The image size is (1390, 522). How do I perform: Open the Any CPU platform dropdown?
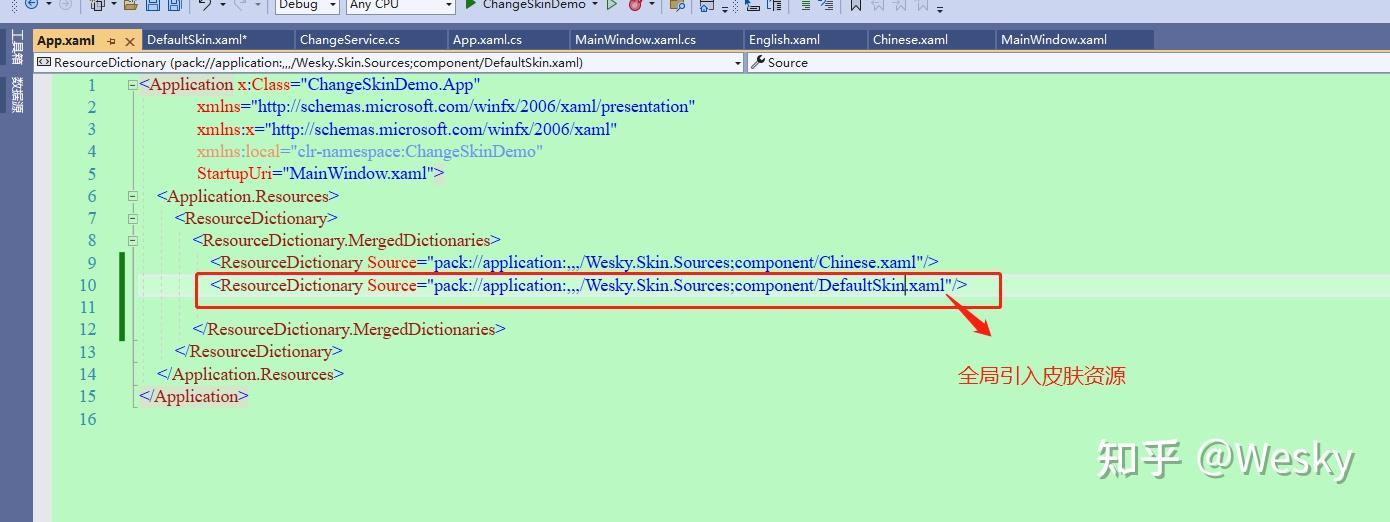coord(401,5)
